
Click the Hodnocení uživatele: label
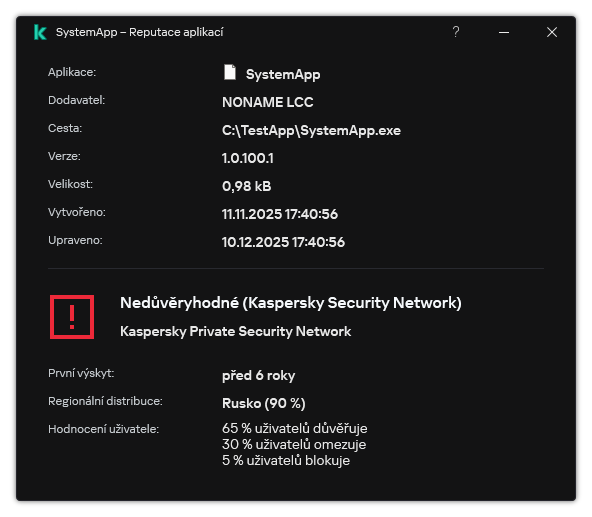click(x=103, y=429)
